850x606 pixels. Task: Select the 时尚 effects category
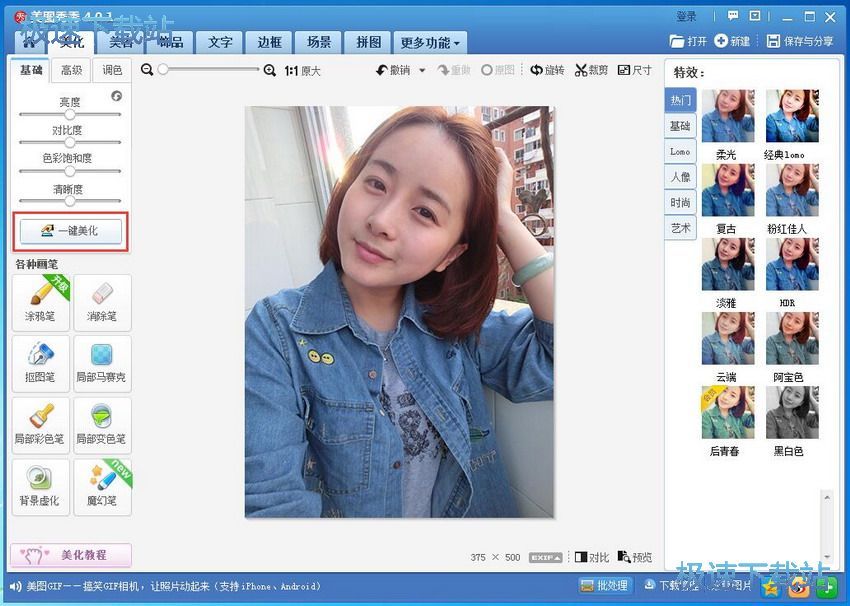tap(680, 202)
